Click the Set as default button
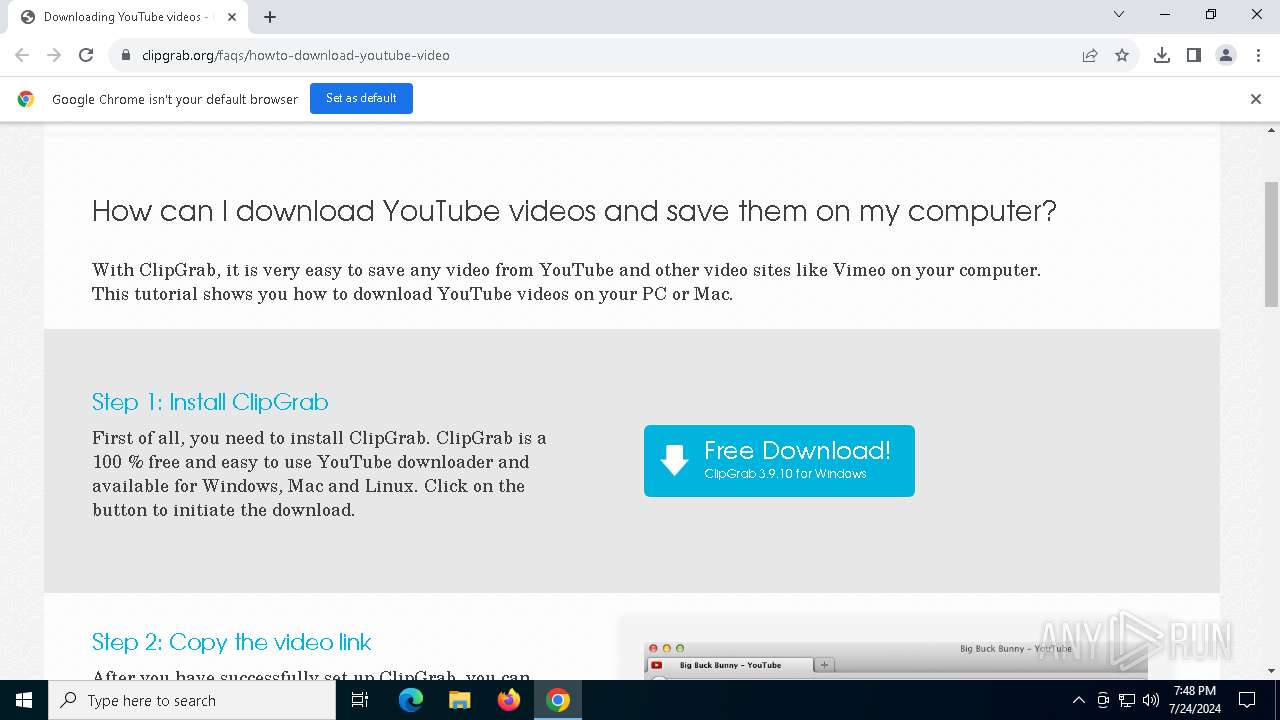Image resolution: width=1280 pixels, height=720 pixels. (x=361, y=98)
